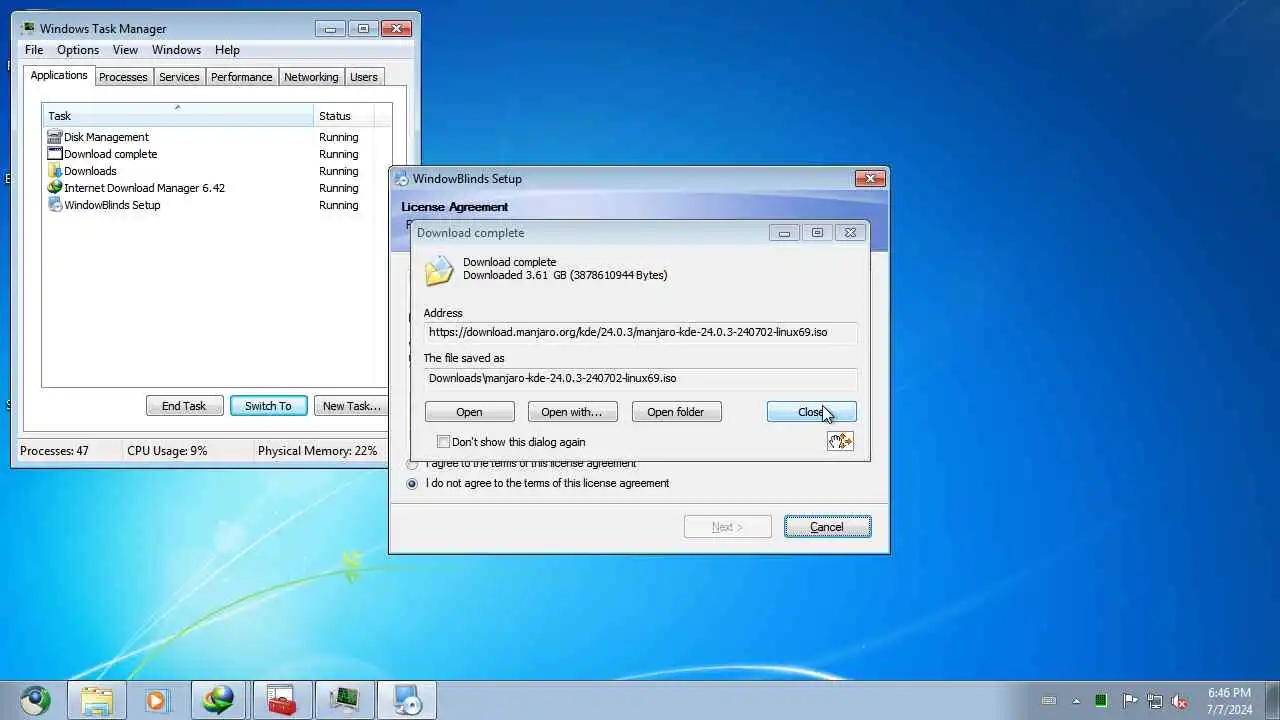1280x720 pixels.
Task: Switch to the Processes tab
Action: point(123,77)
